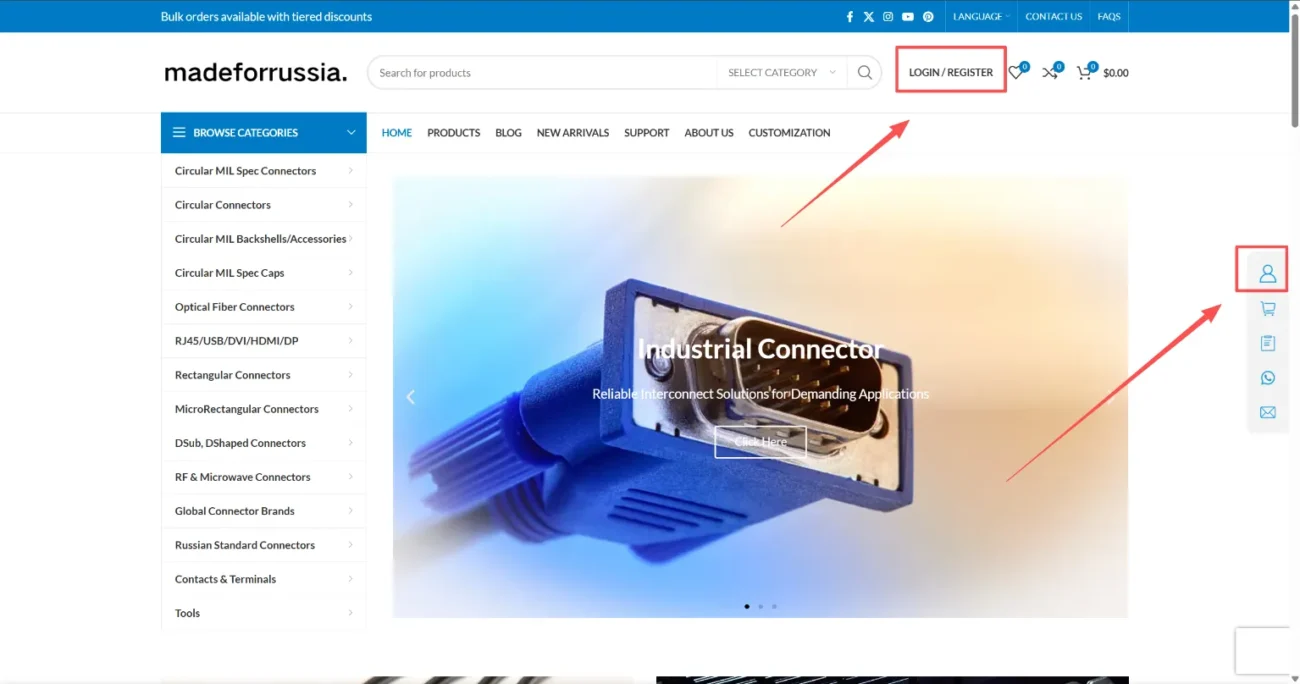Click the YouTube icon in top bar

(908, 17)
